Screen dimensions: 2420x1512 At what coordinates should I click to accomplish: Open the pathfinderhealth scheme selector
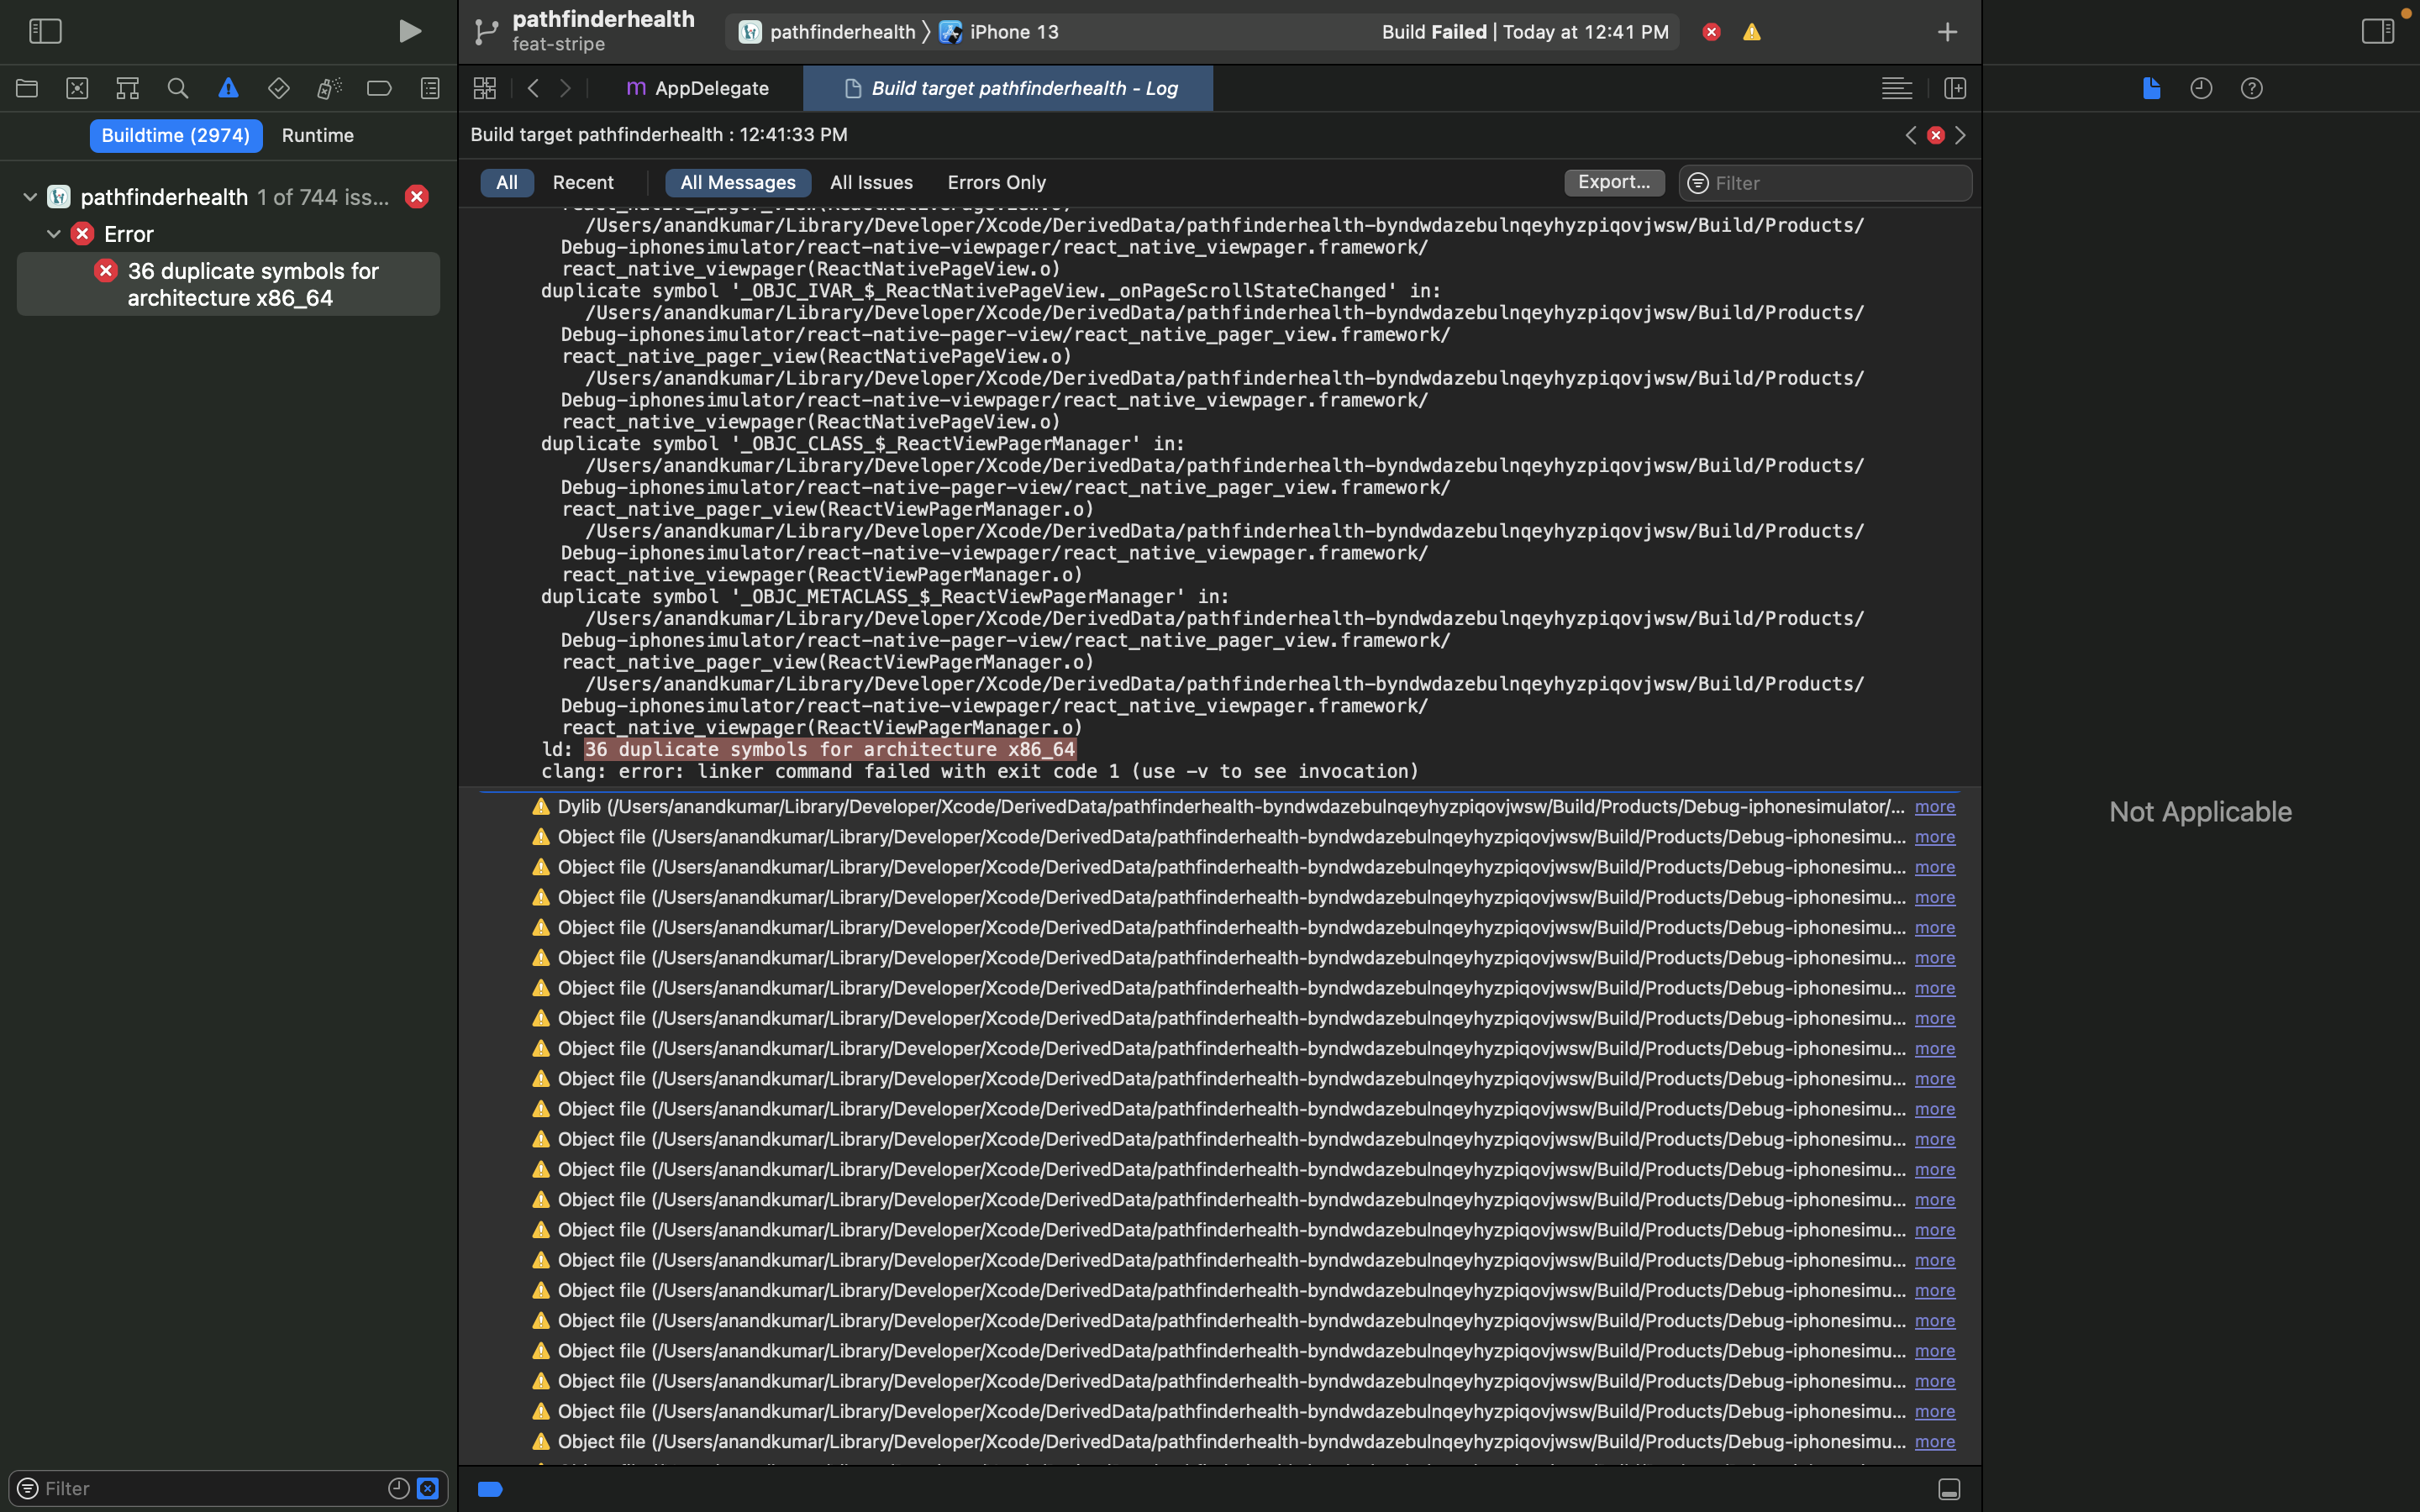point(827,32)
